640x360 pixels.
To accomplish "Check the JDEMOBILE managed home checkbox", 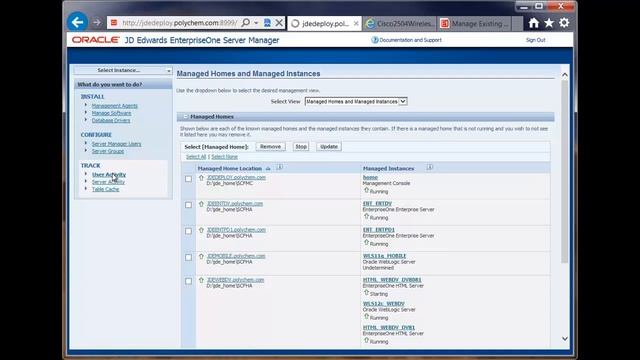I will pyautogui.click(x=188, y=257).
